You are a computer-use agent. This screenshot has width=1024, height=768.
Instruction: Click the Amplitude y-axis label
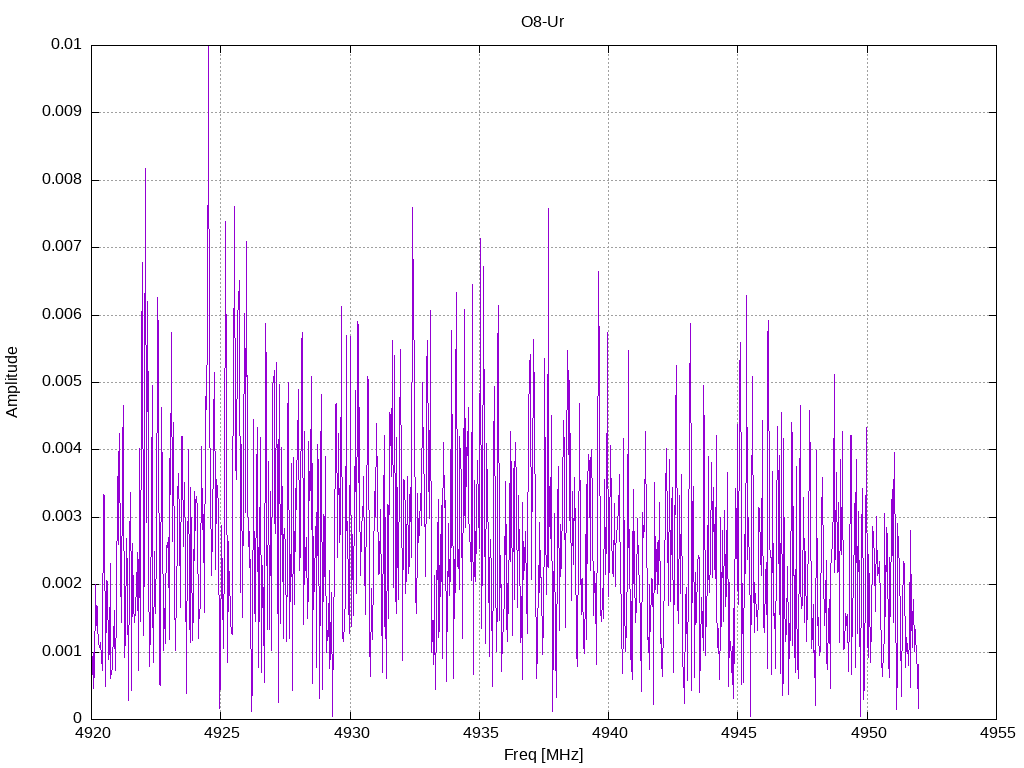click(12, 382)
